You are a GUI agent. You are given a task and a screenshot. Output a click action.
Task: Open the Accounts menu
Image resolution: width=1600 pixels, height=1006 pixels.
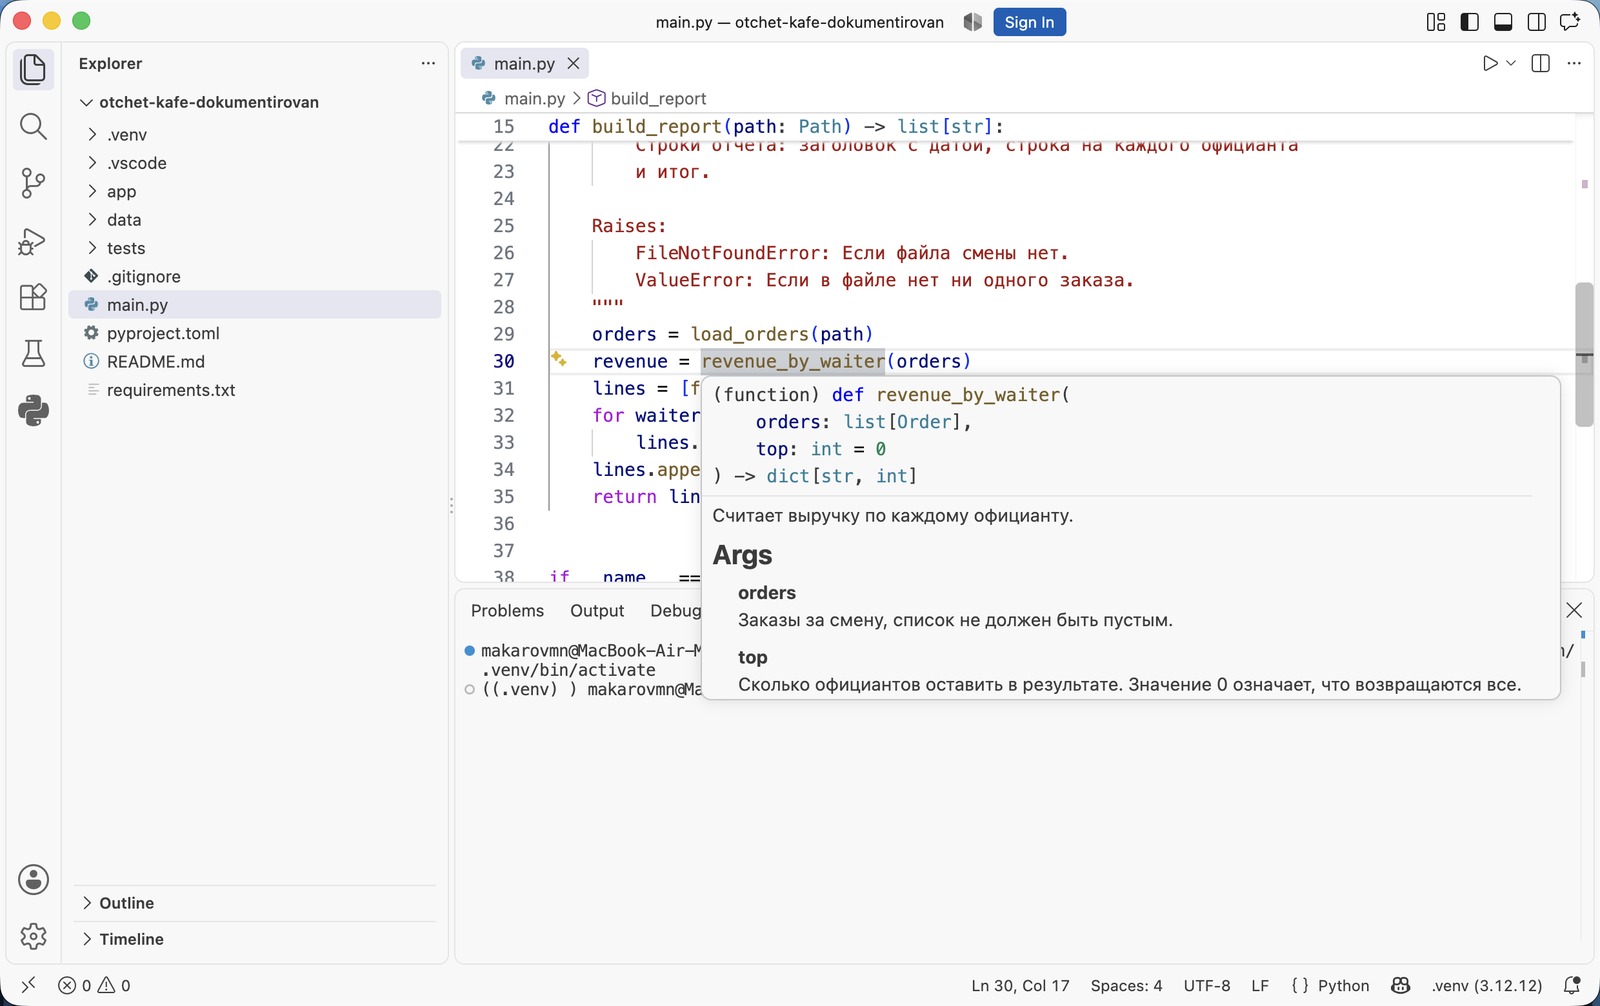click(x=33, y=879)
